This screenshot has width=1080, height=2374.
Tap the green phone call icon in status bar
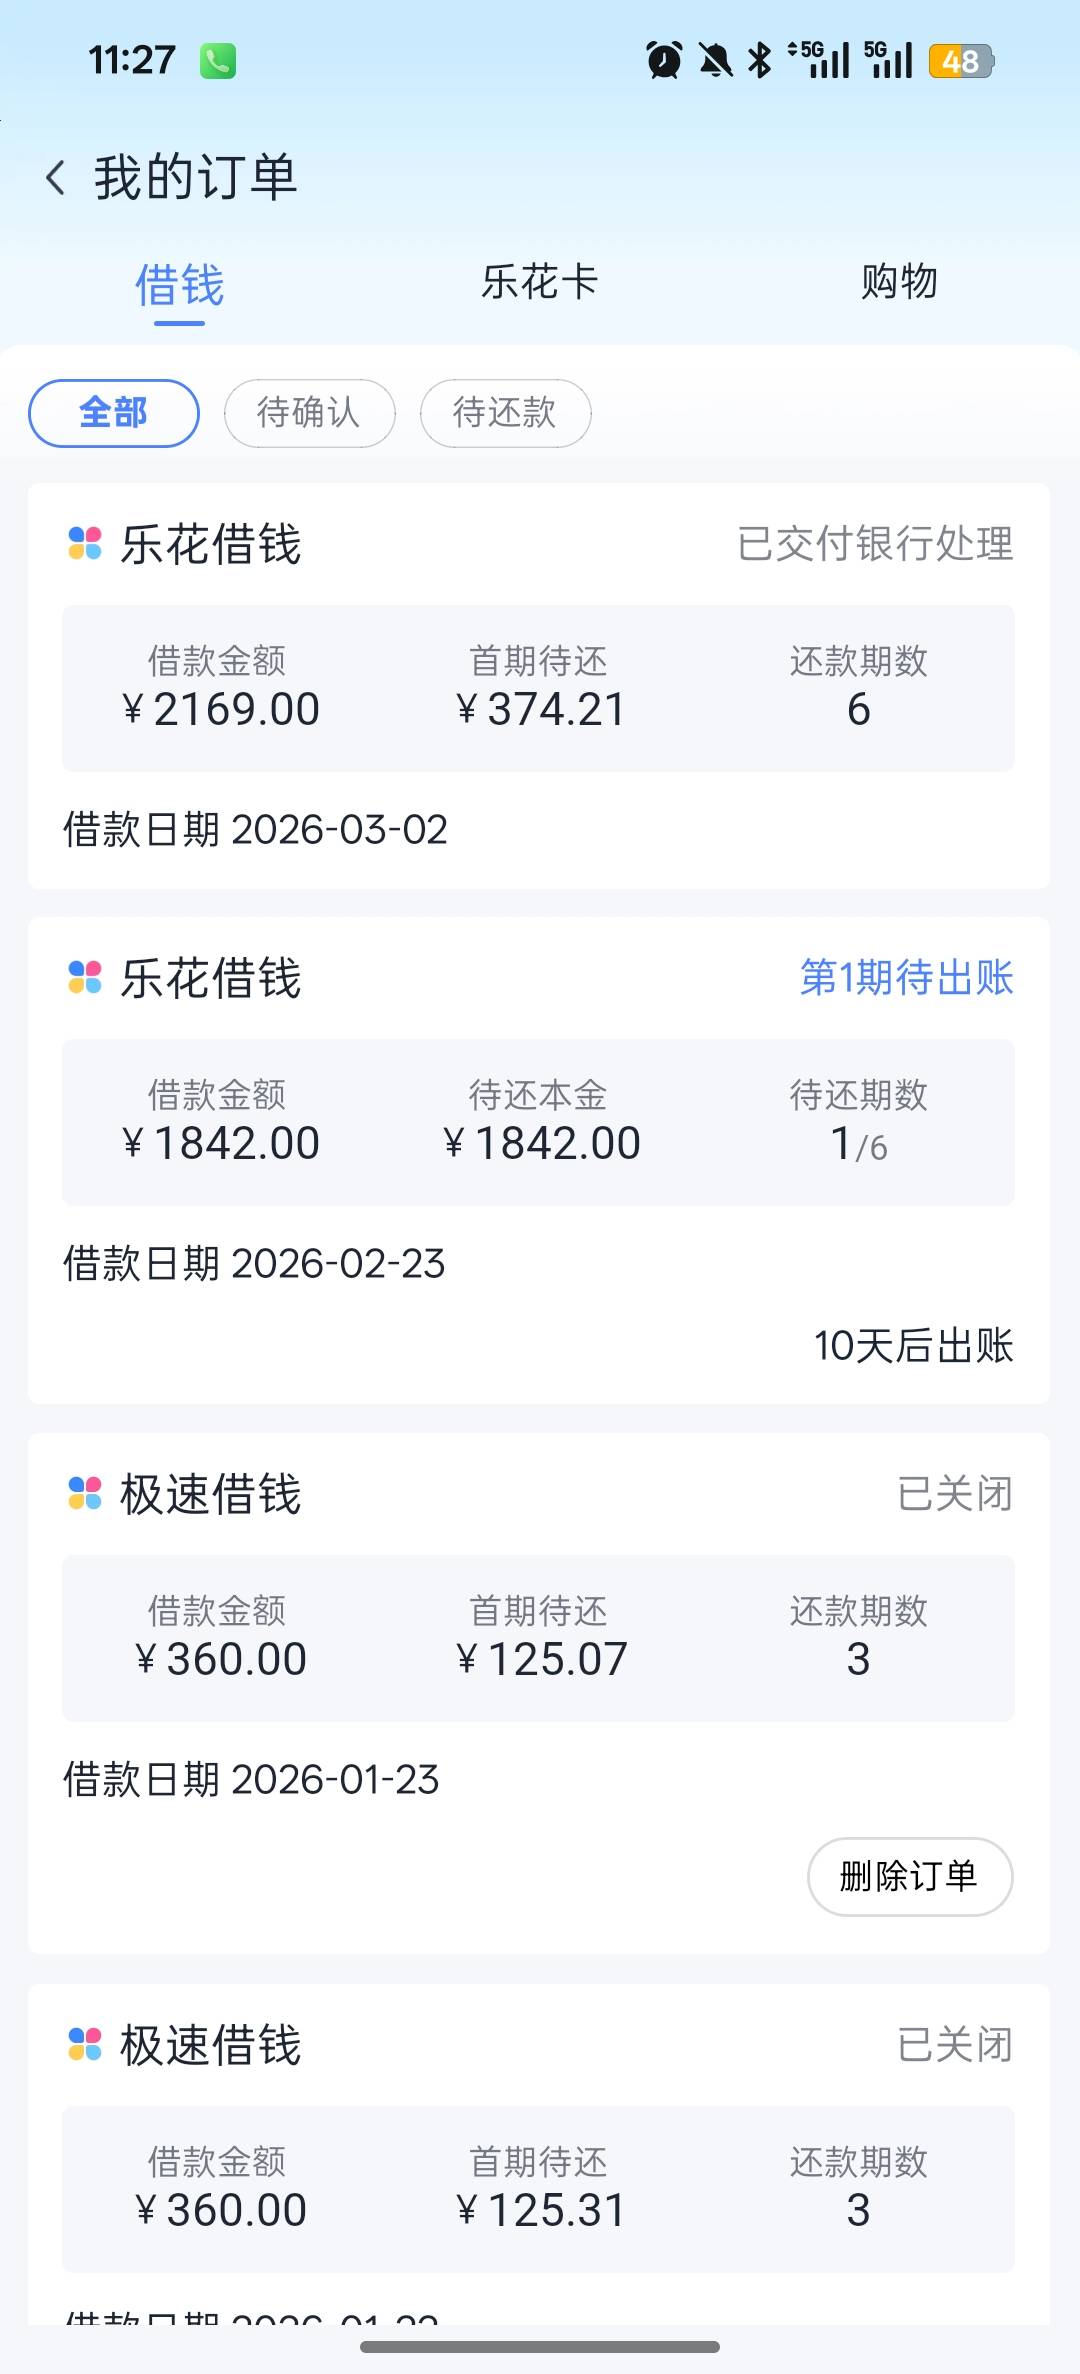point(218,61)
